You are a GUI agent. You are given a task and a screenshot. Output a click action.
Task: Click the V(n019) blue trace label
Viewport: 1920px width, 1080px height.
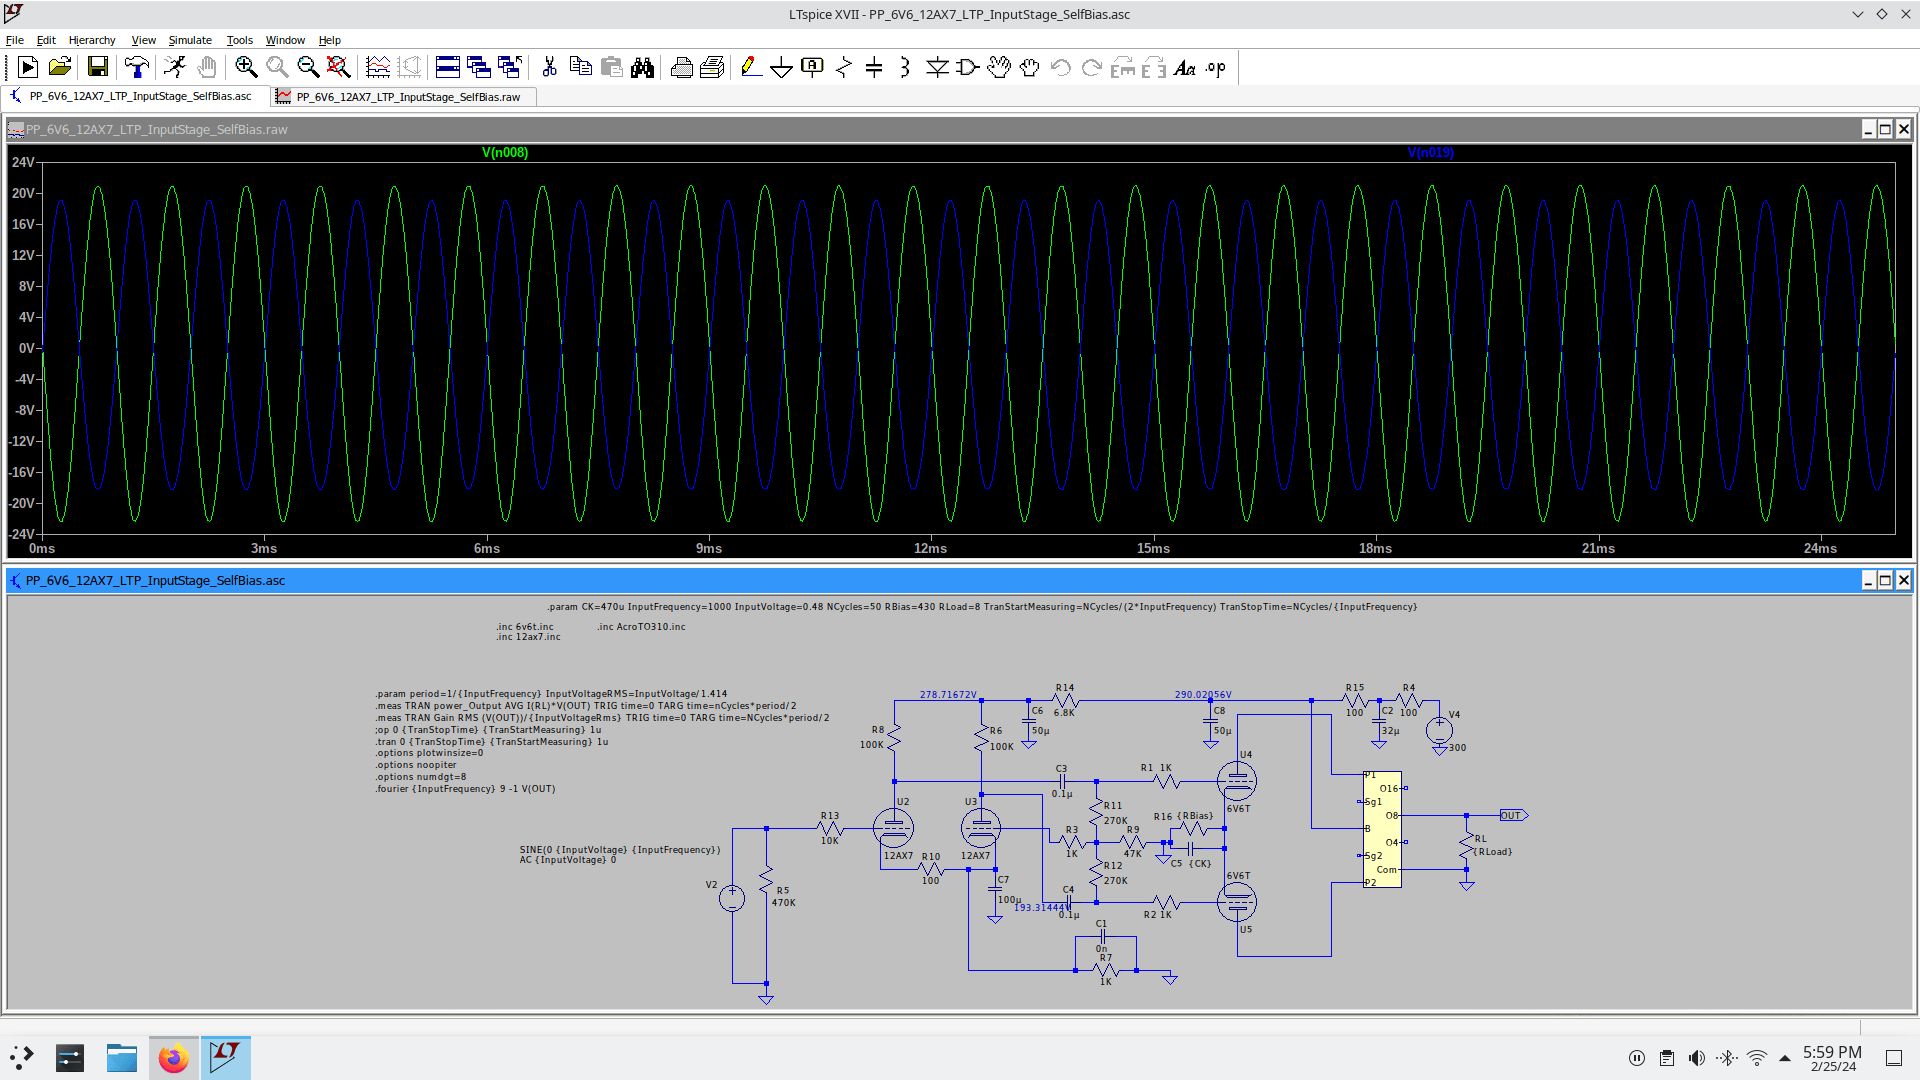coord(1431,152)
